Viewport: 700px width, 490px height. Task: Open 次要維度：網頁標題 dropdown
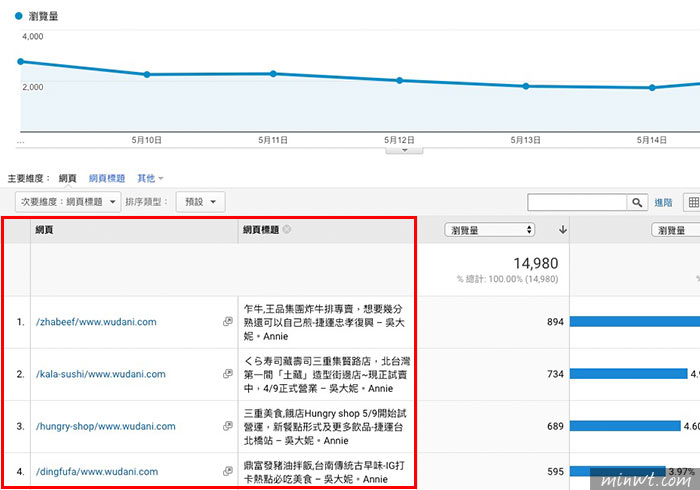(x=68, y=202)
